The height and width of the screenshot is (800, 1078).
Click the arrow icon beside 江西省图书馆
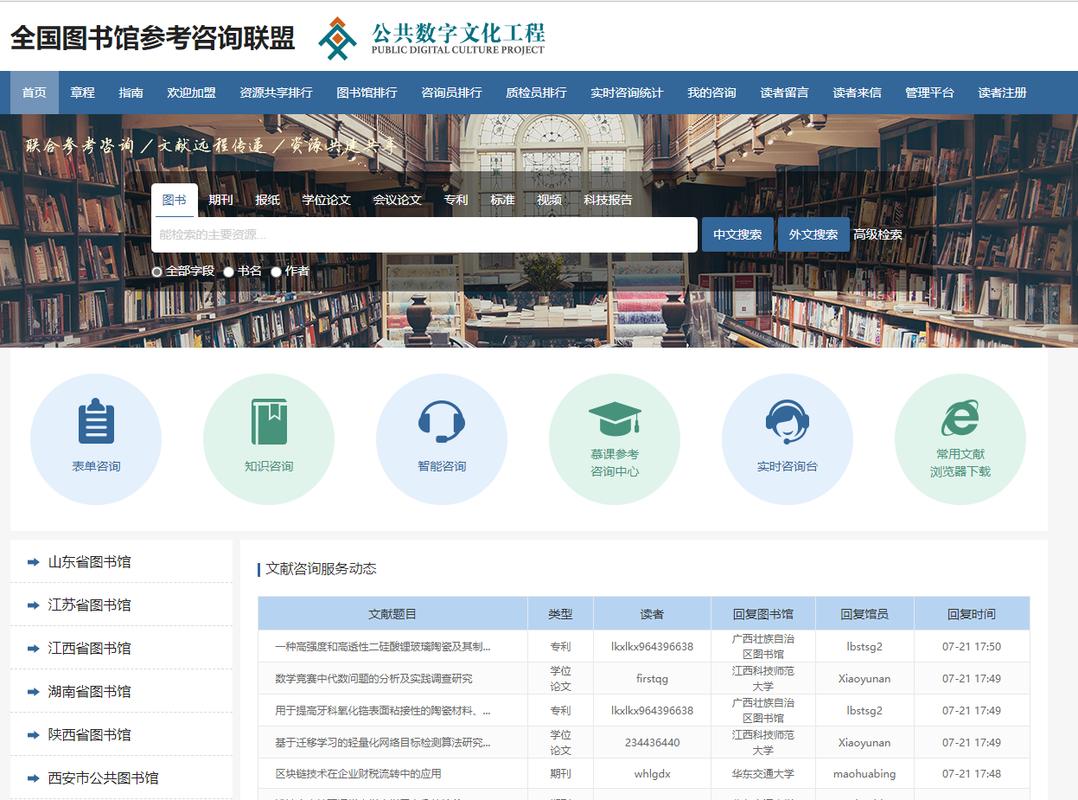pos(33,649)
